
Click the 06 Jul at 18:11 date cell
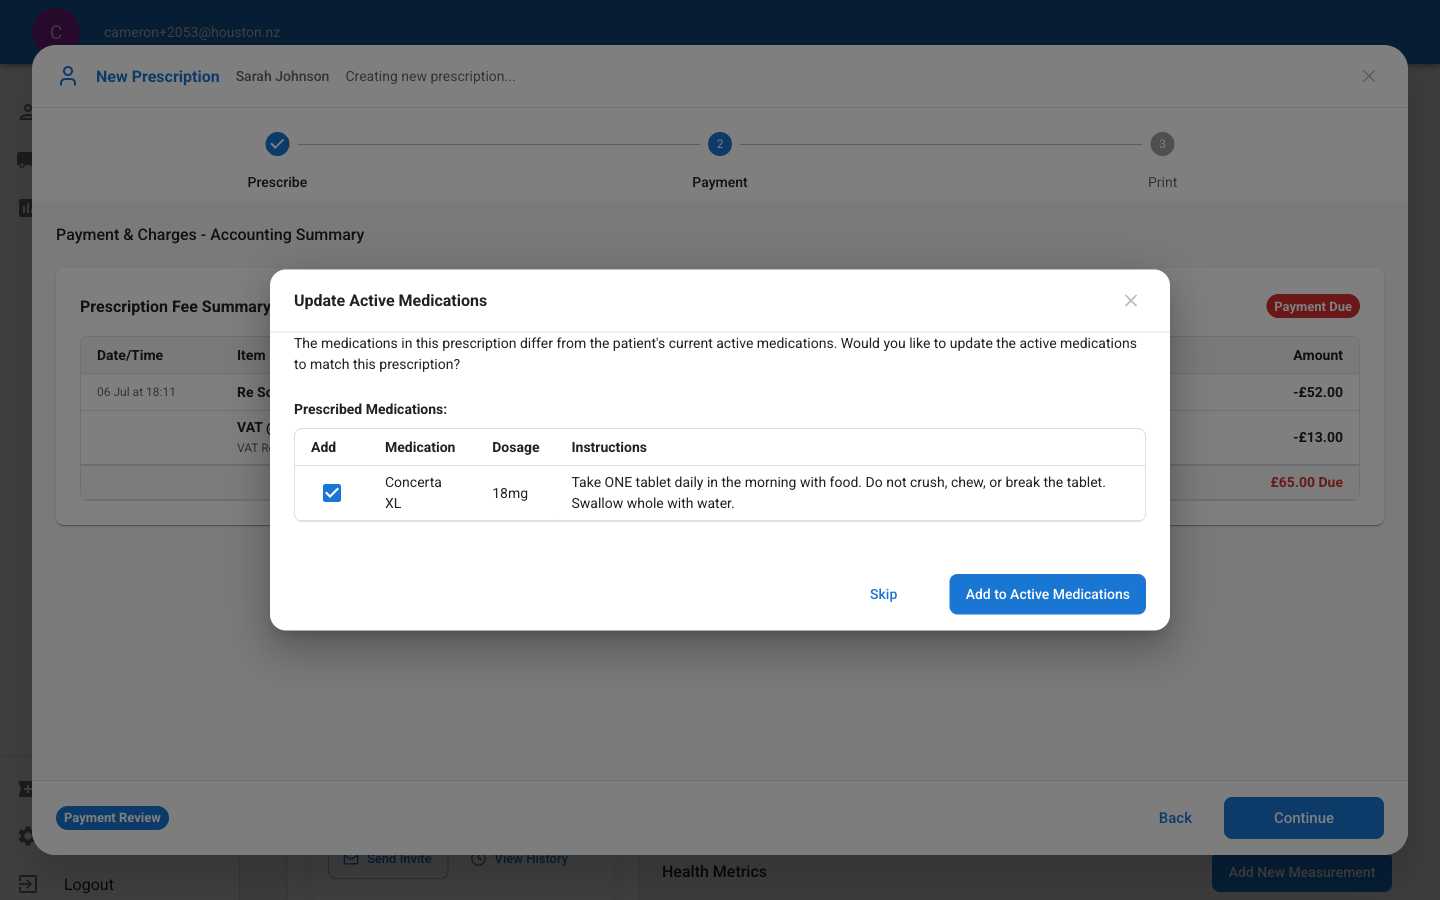tap(136, 392)
